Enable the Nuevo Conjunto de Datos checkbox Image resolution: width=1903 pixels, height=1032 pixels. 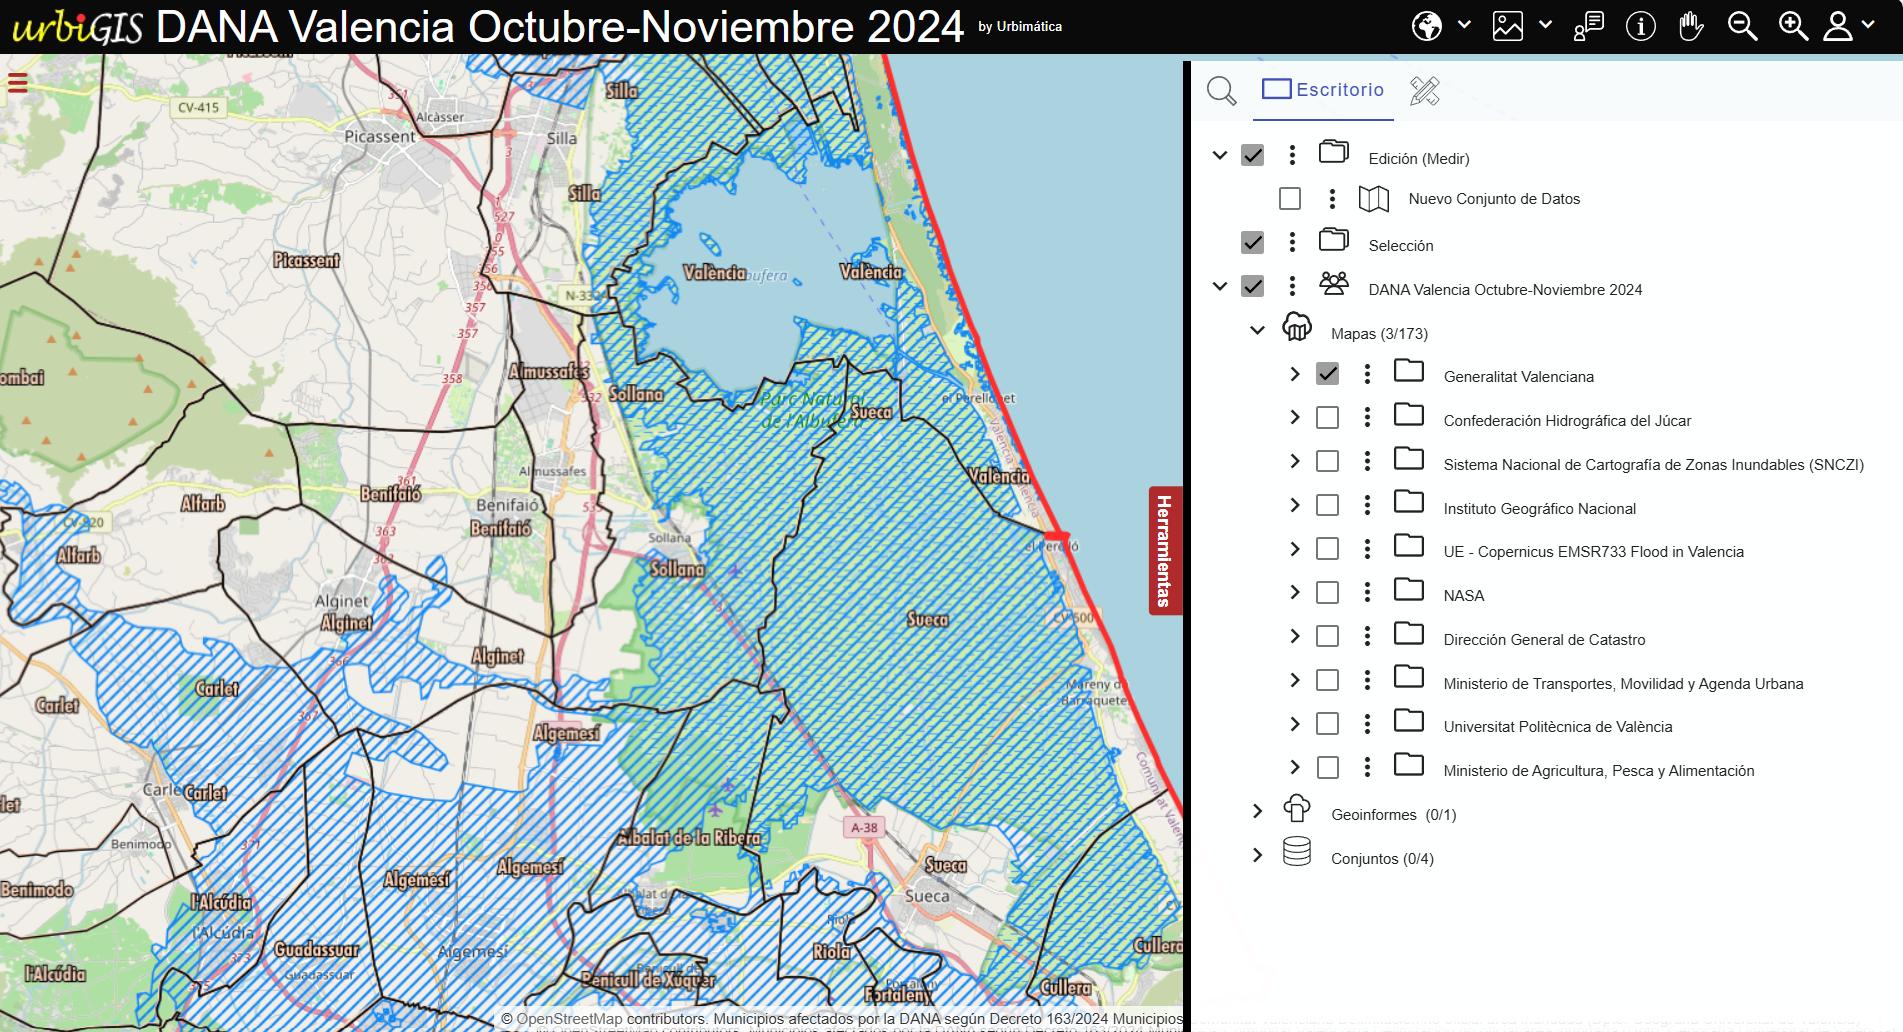tap(1290, 199)
